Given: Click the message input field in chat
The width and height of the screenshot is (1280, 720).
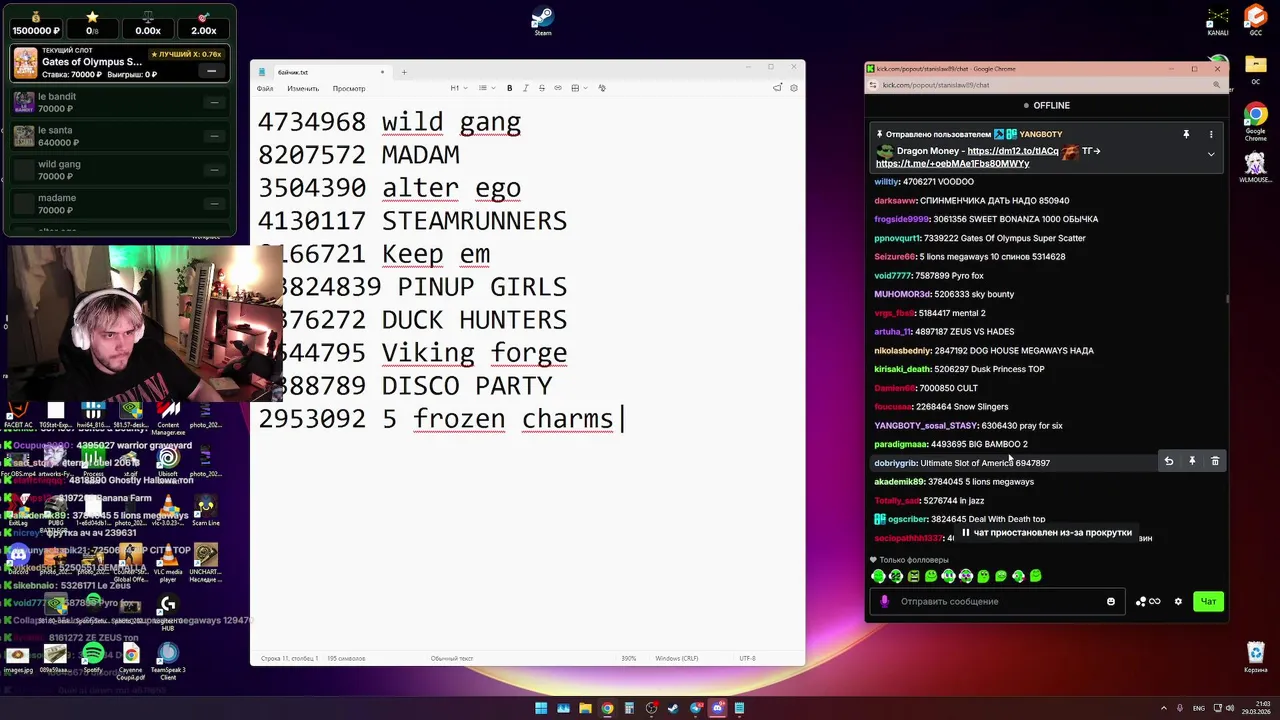Looking at the screenshot, I should tap(998, 601).
